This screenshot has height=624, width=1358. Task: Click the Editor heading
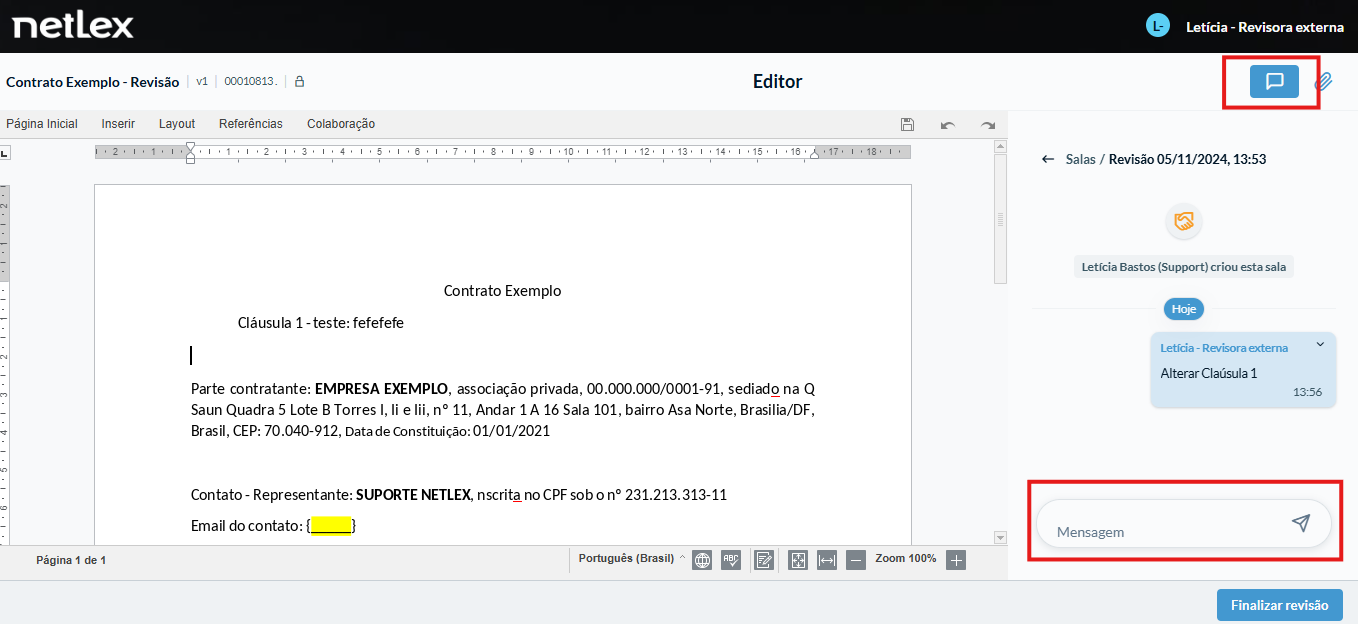(778, 82)
